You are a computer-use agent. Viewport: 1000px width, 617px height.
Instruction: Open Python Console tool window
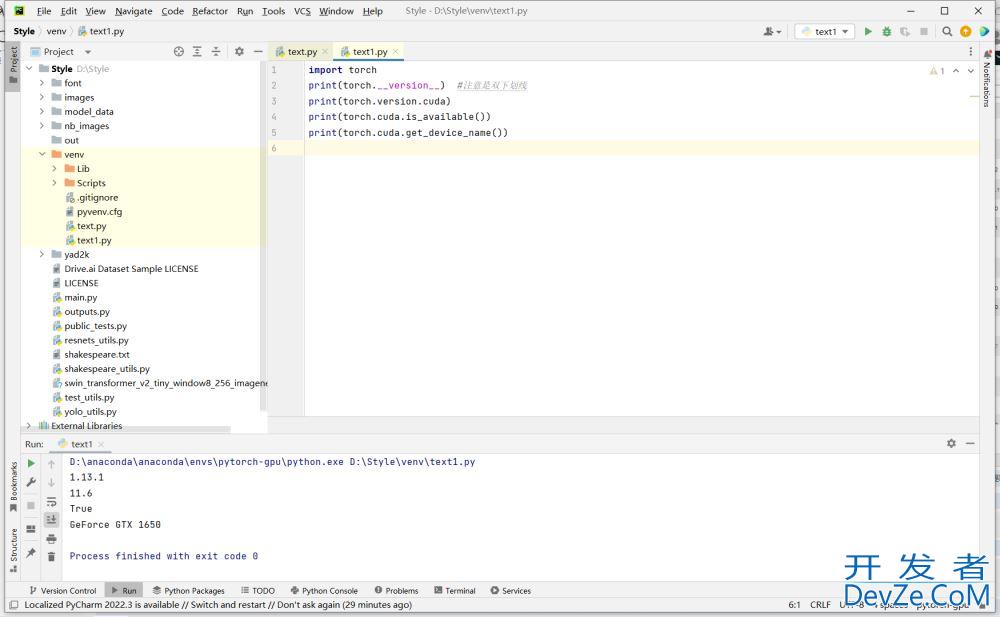[x=324, y=591]
